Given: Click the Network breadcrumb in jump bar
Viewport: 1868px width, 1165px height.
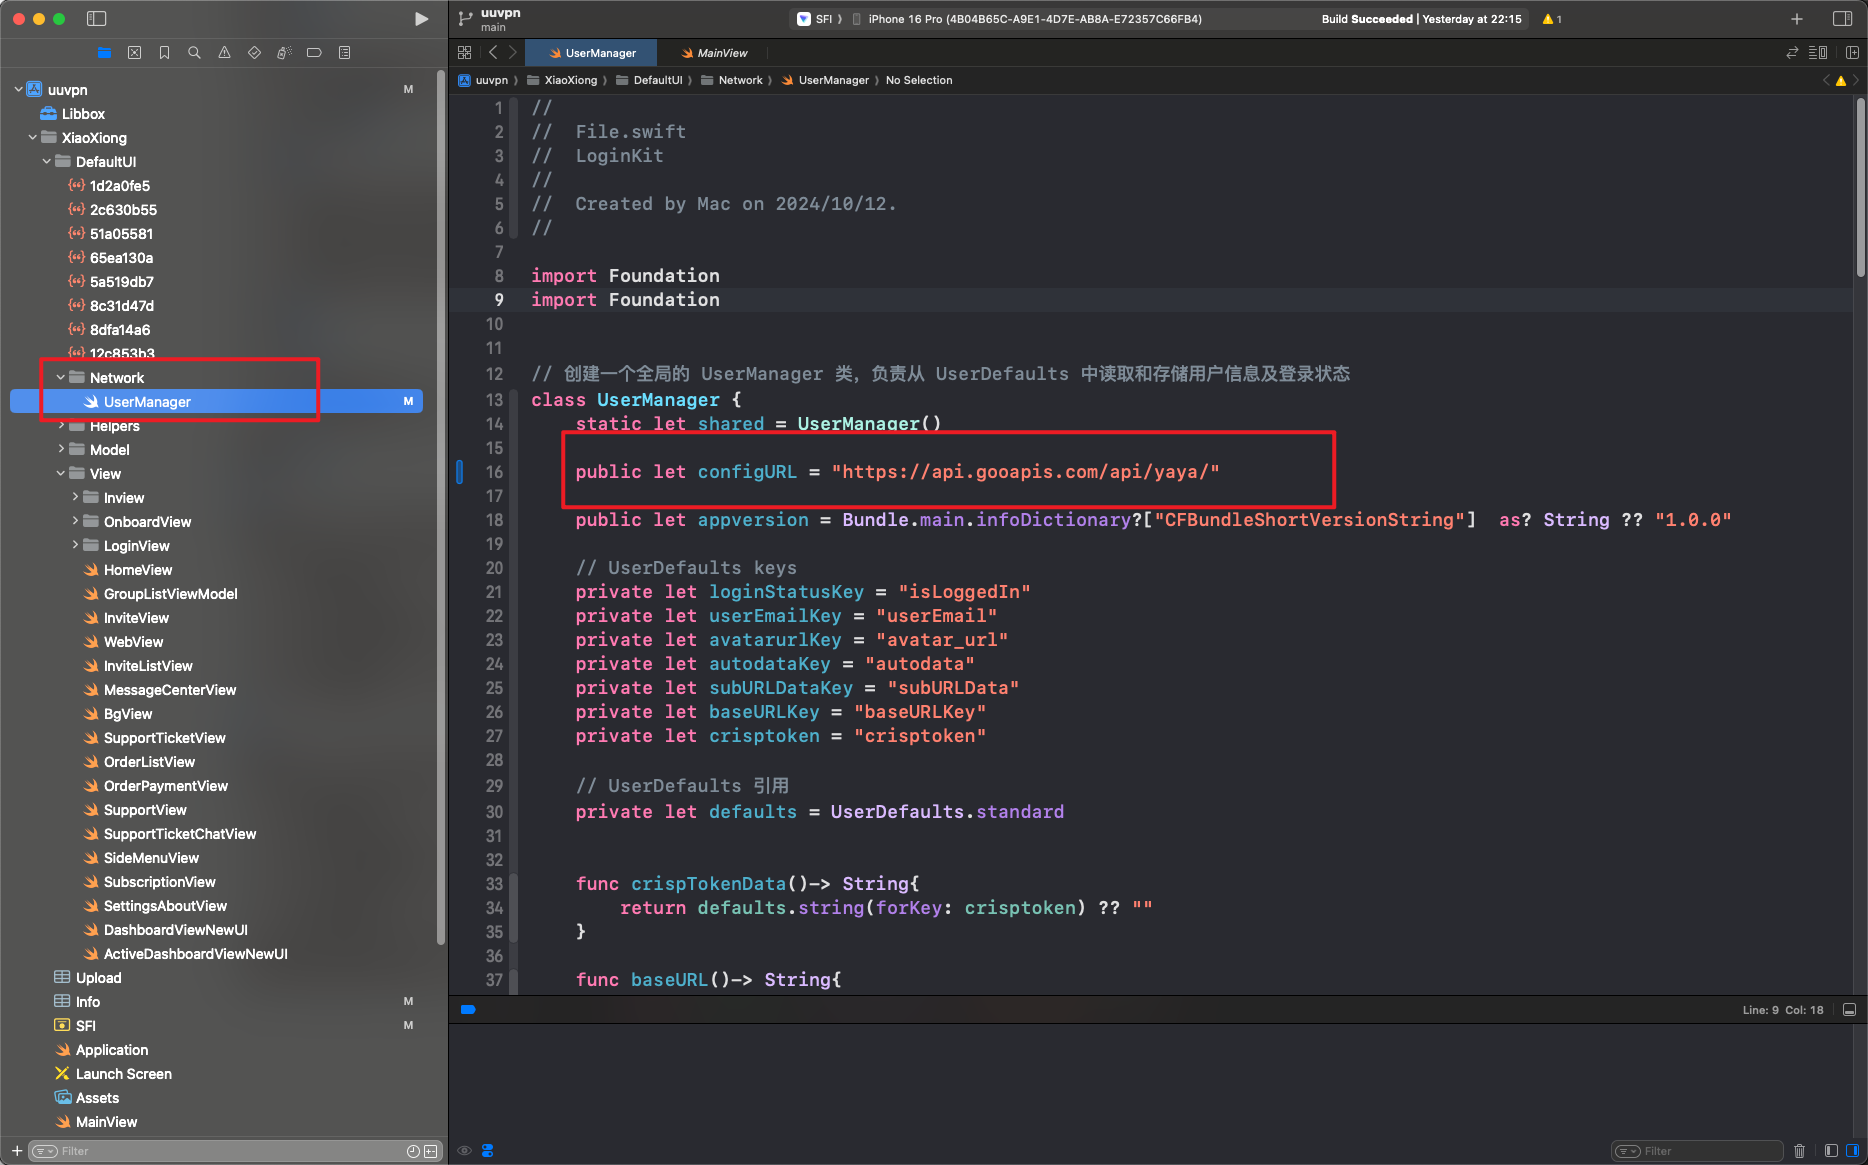Looking at the screenshot, I should click(x=732, y=80).
